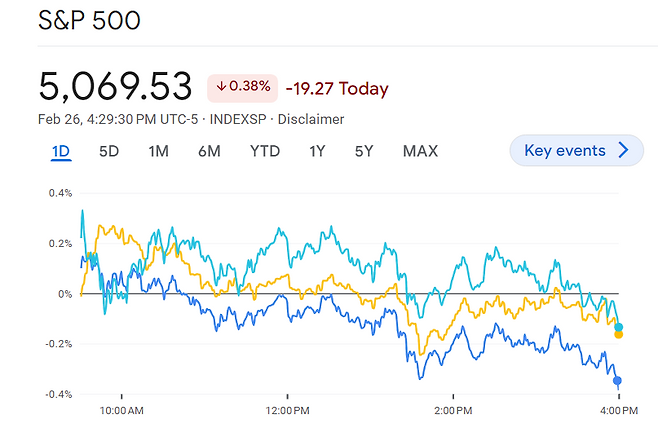Screen dimensions: 658x428
Task: Click the teal line endpoint dot
Action: click(619, 327)
